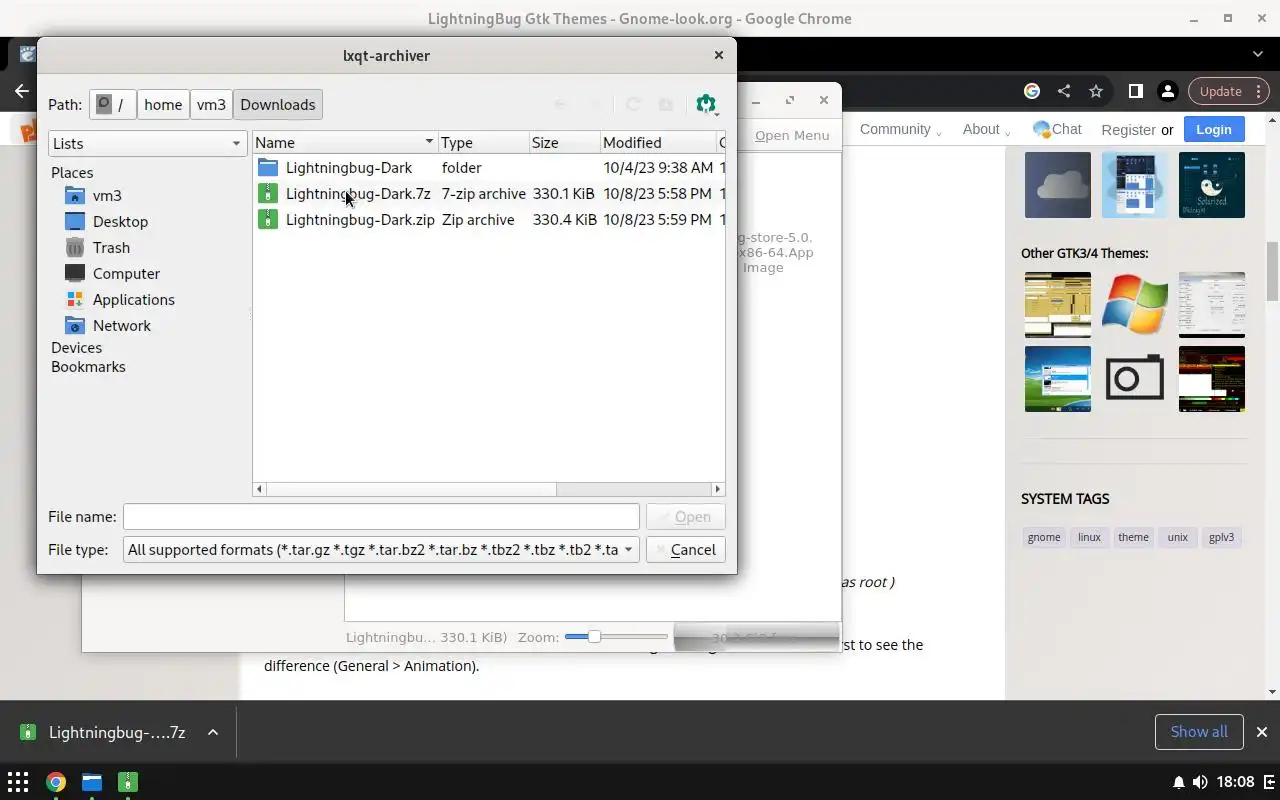Click the file manager icon in taskbar

pyautogui.click(x=92, y=782)
